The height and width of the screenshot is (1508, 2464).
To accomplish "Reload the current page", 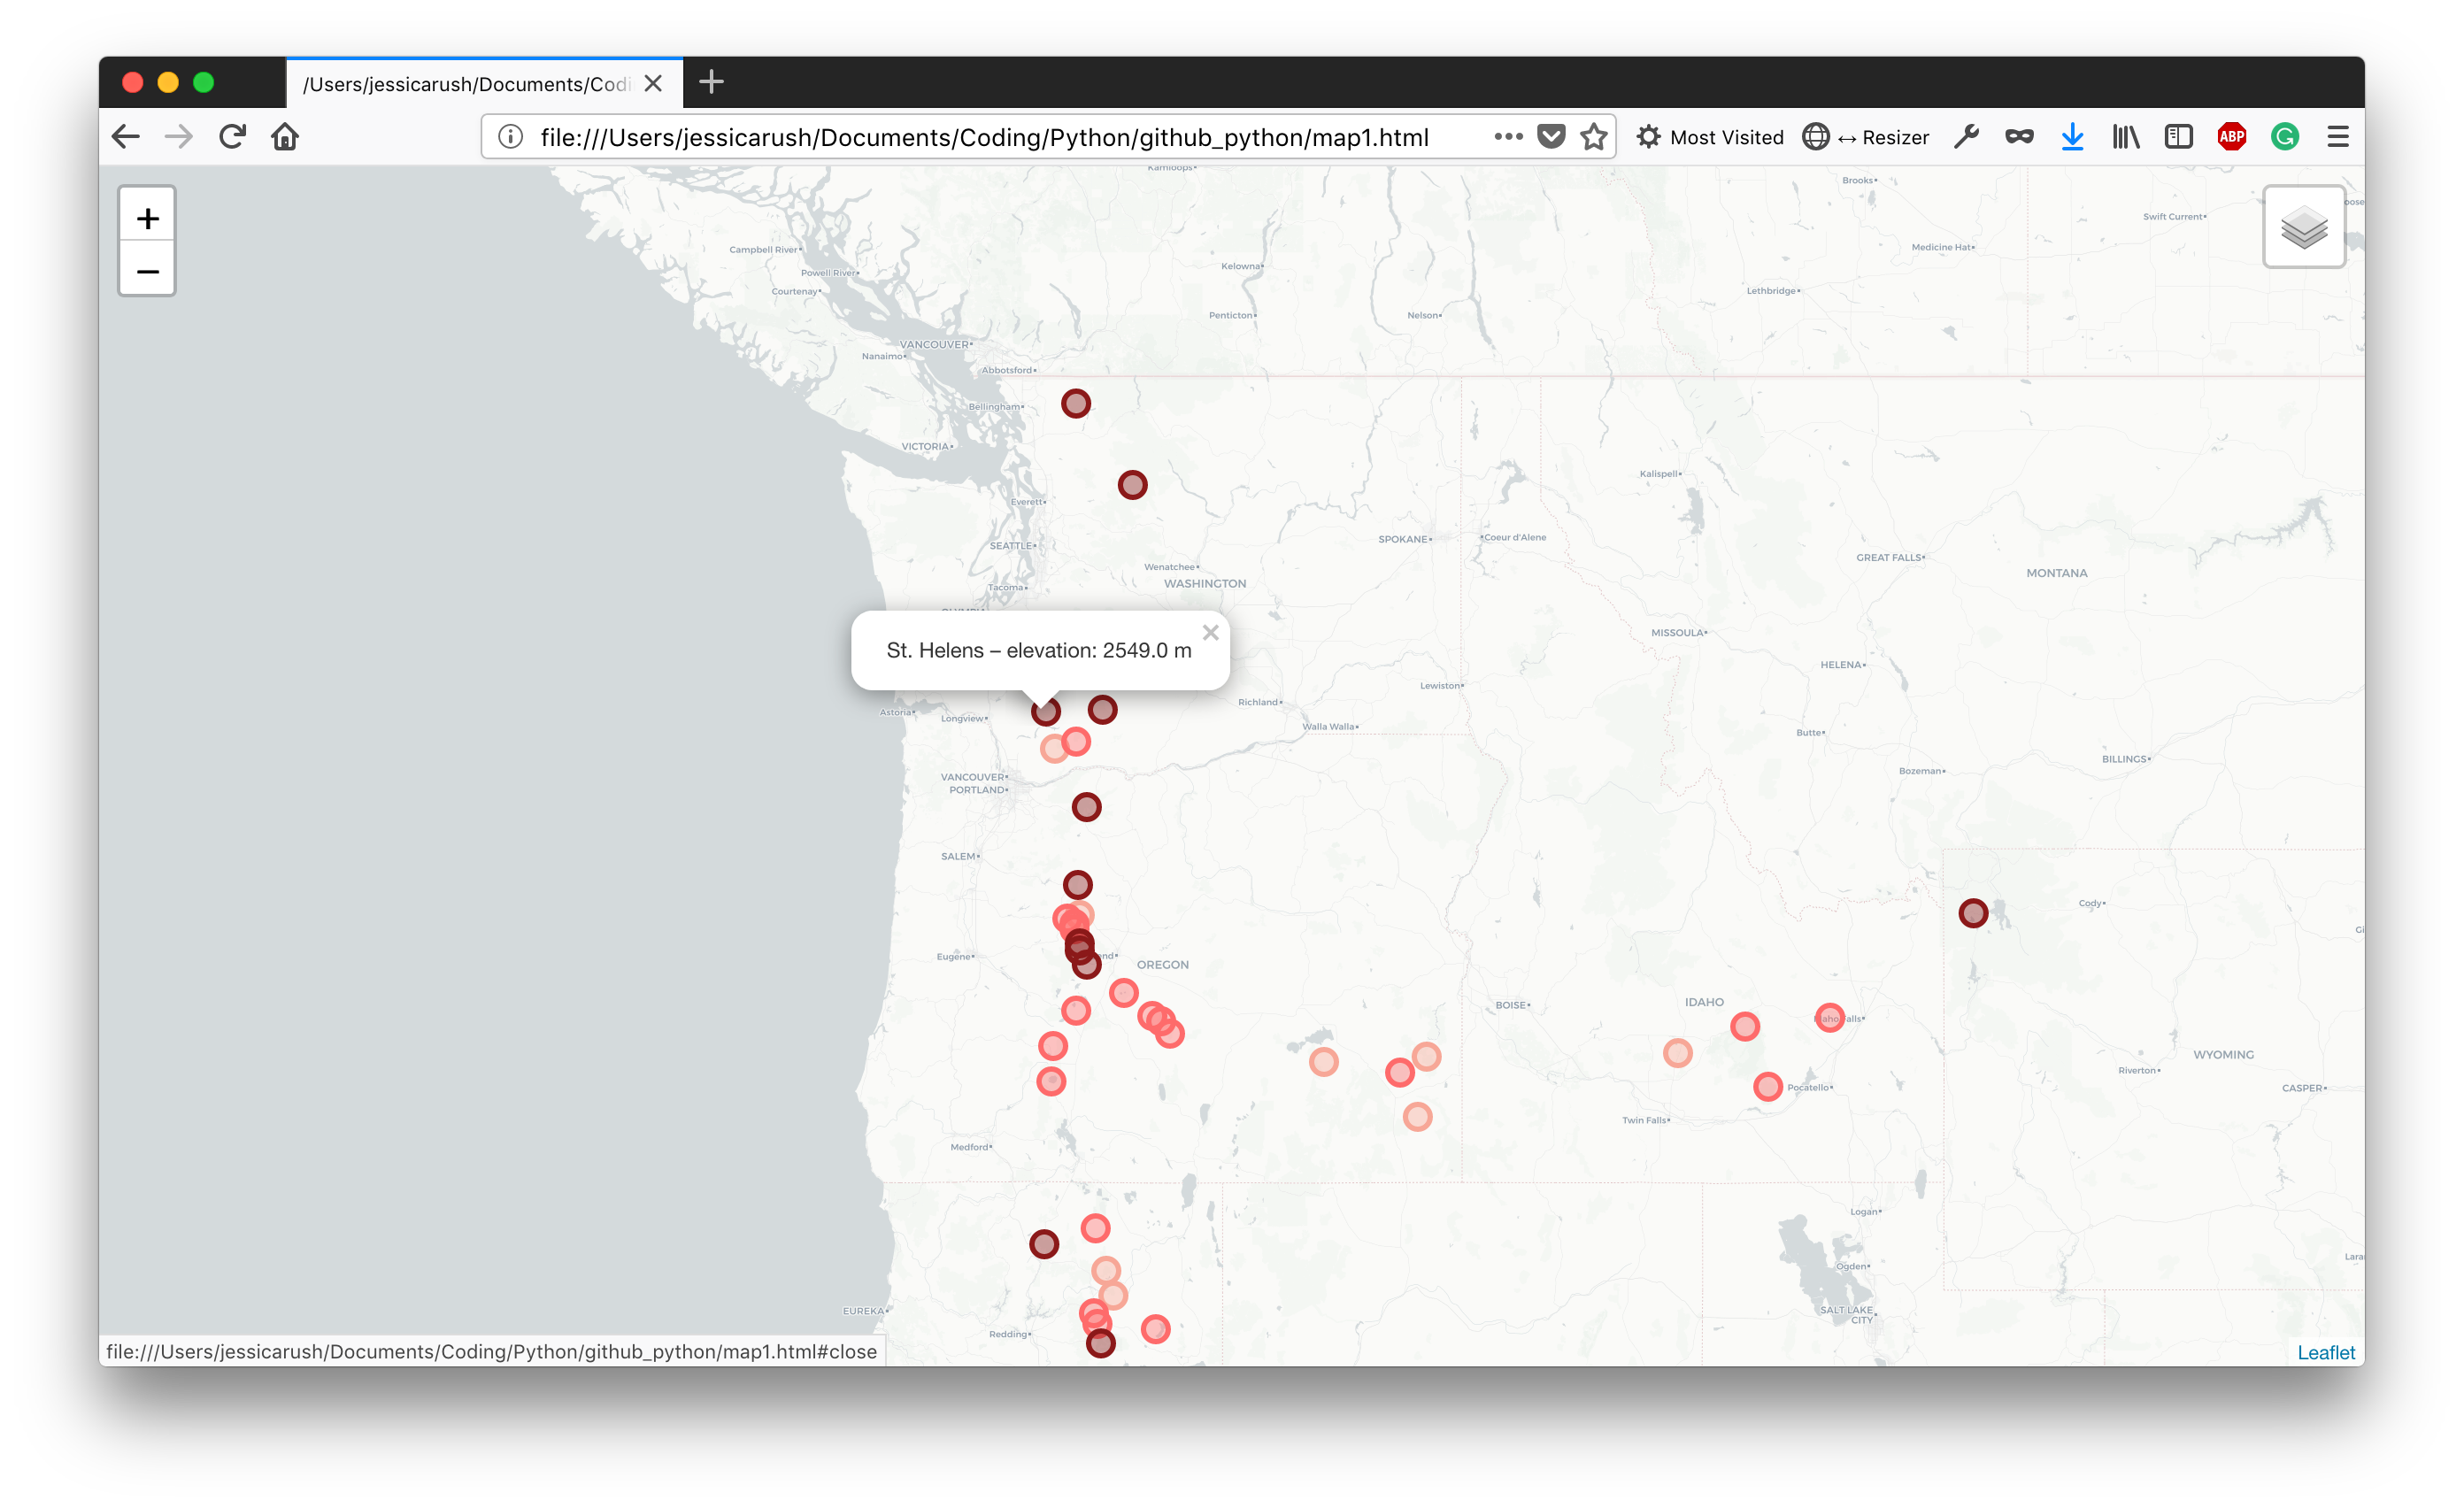I will click(x=232, y=137).
